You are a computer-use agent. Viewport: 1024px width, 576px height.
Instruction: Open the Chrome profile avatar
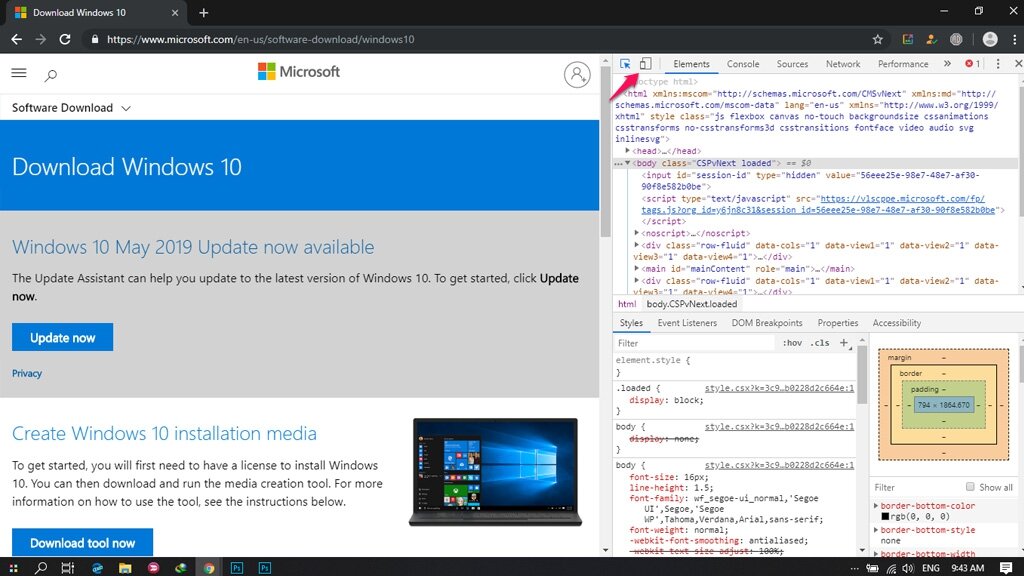tap(990, 39)
